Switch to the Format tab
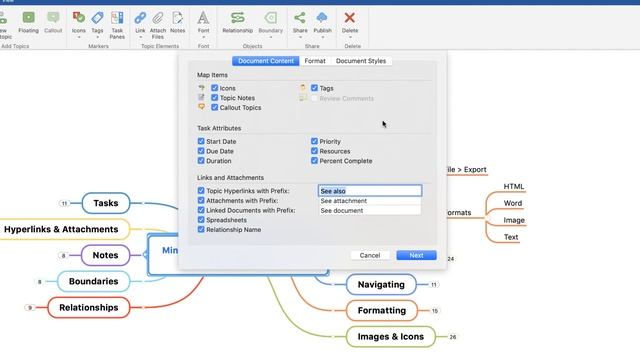 pos(315,61)
